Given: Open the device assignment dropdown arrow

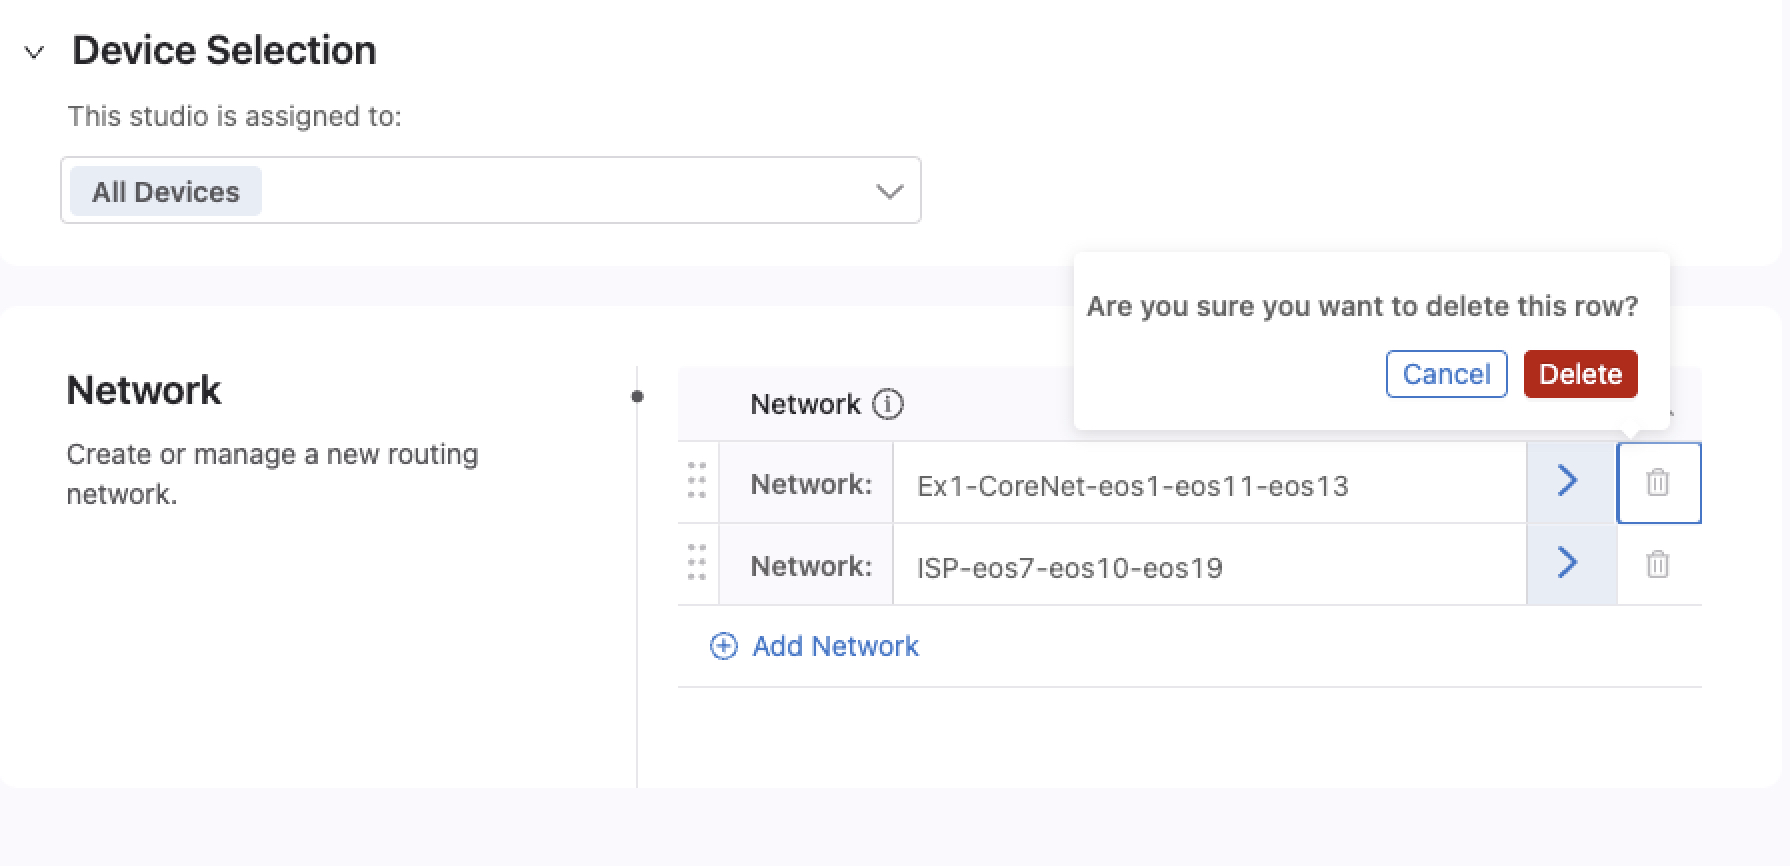Looking at the screenshot, I should (x=889, y=191).
